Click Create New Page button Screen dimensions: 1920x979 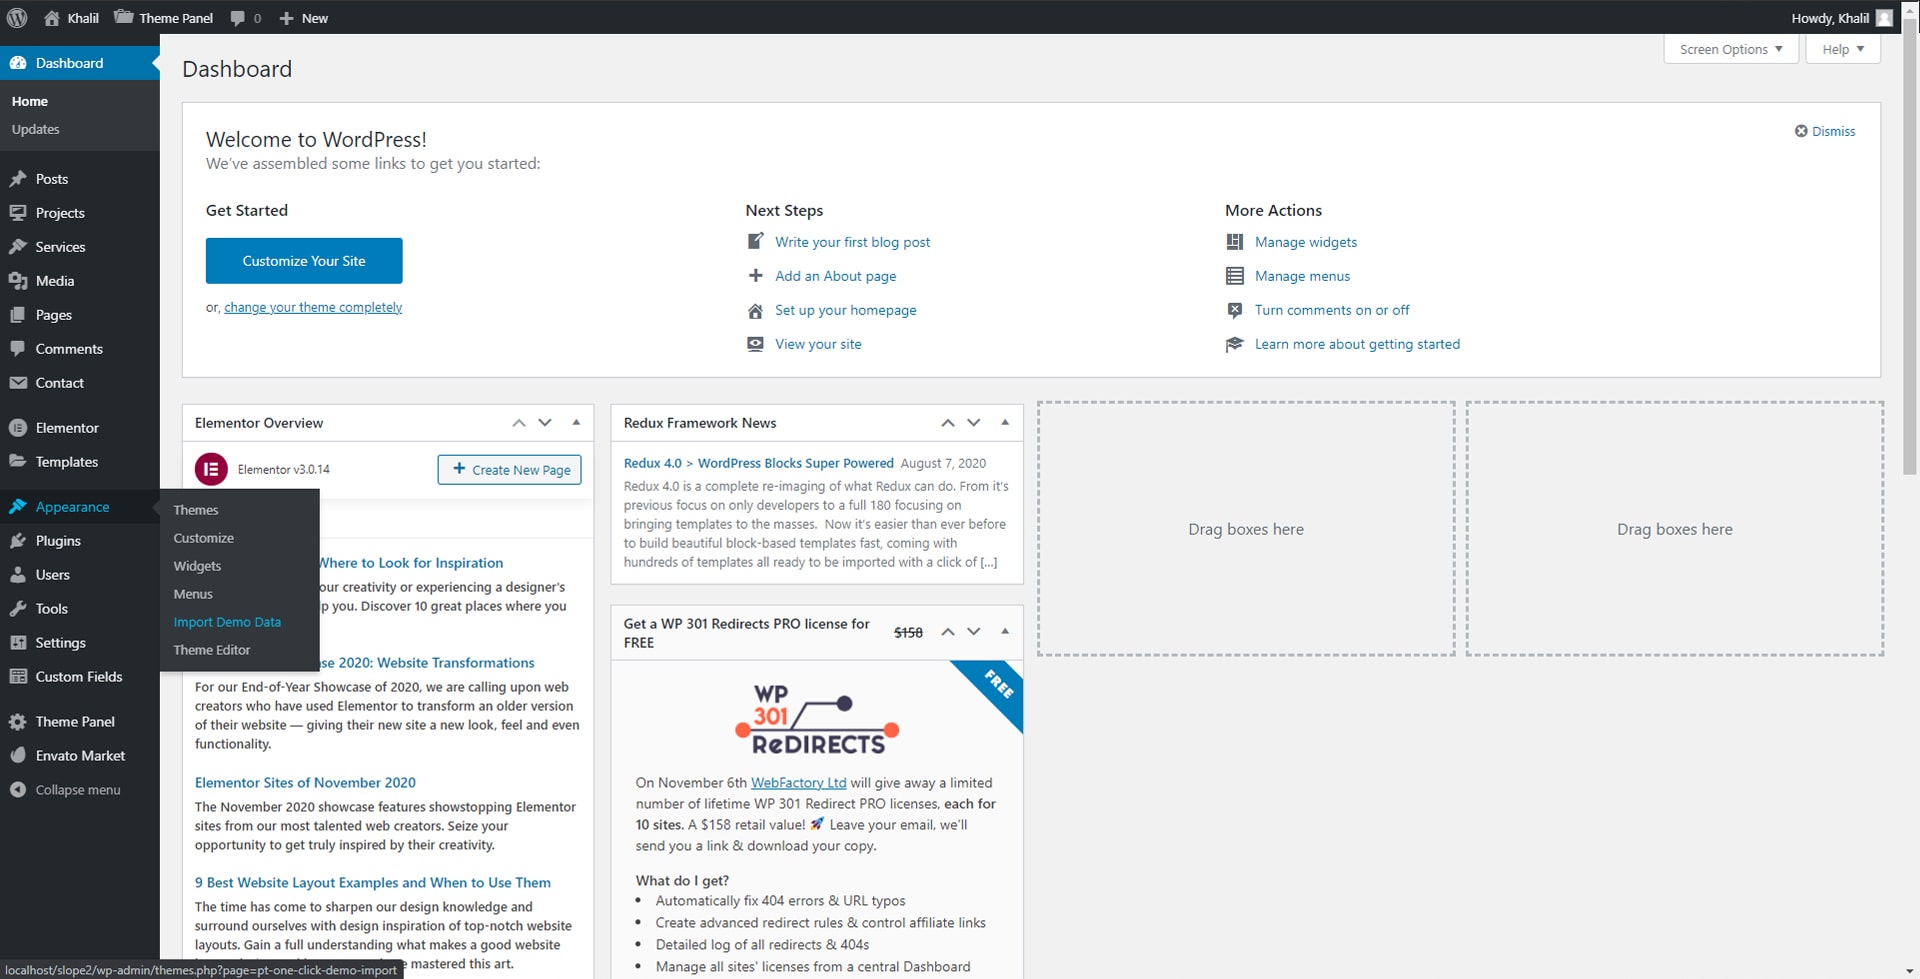pos(509,470)
